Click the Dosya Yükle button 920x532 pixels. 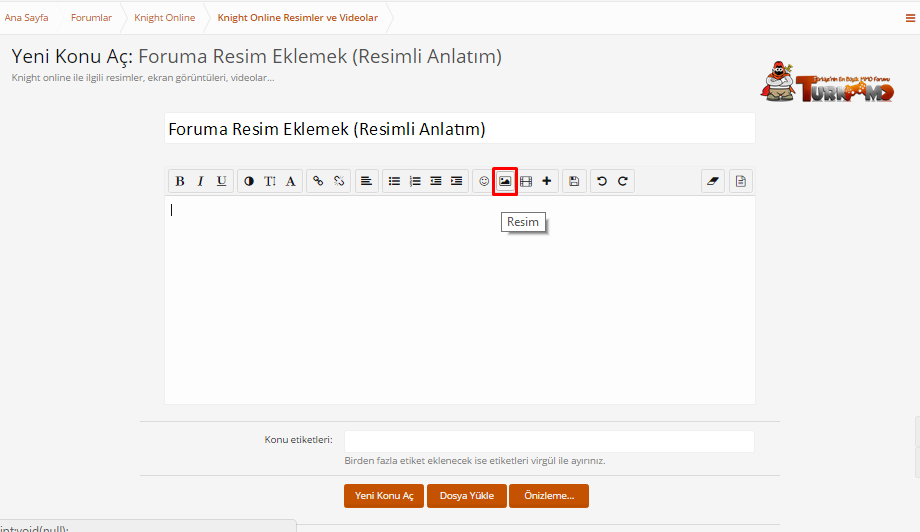point(466,496)
